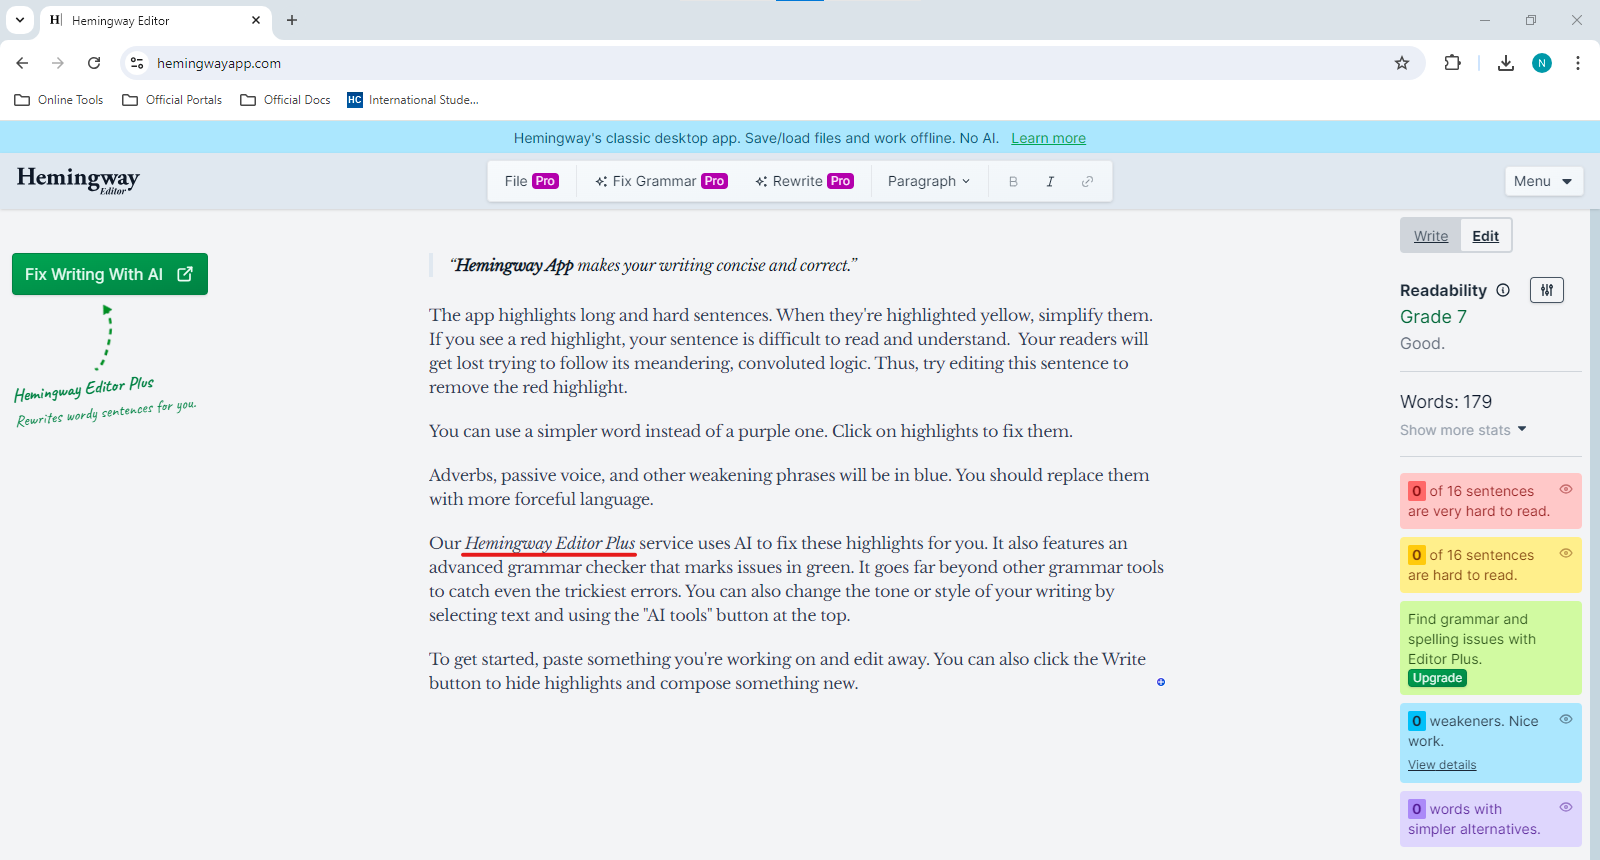
Task: Click the paragraph starting 'Adverbs, passive voice'
Action: [x=789, y=487]
